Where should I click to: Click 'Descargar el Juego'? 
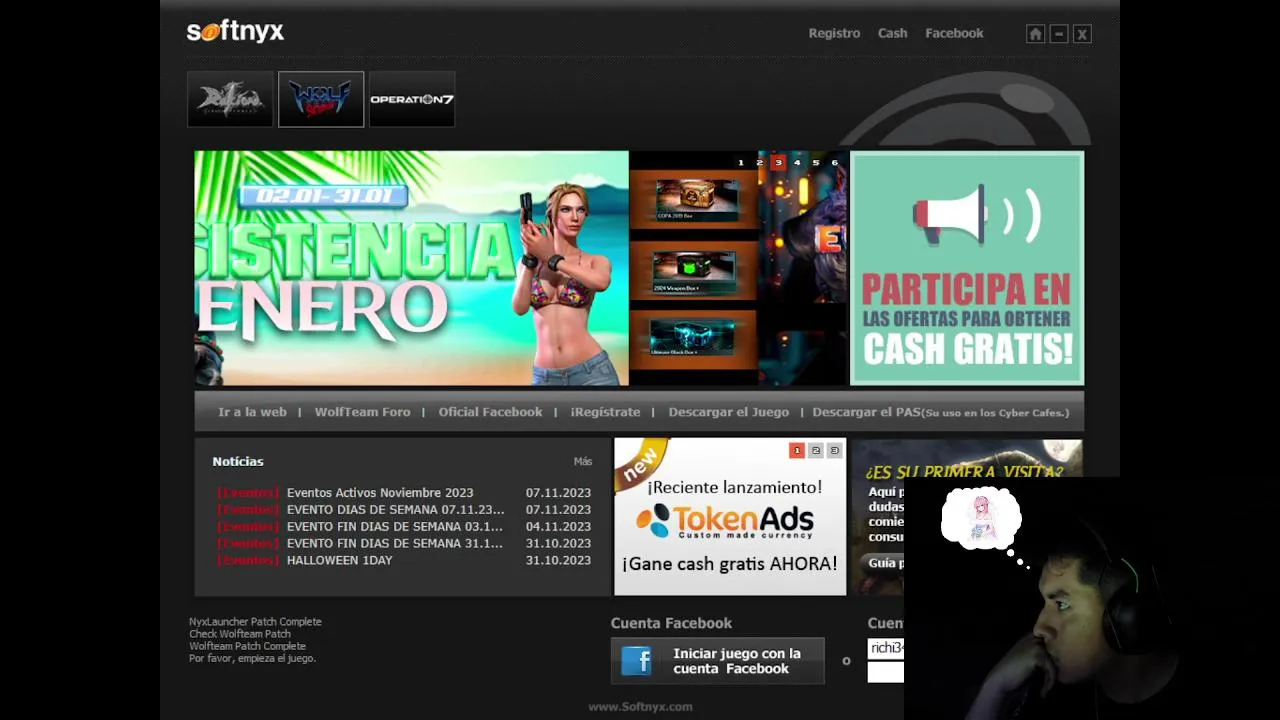tap(728, 412)
